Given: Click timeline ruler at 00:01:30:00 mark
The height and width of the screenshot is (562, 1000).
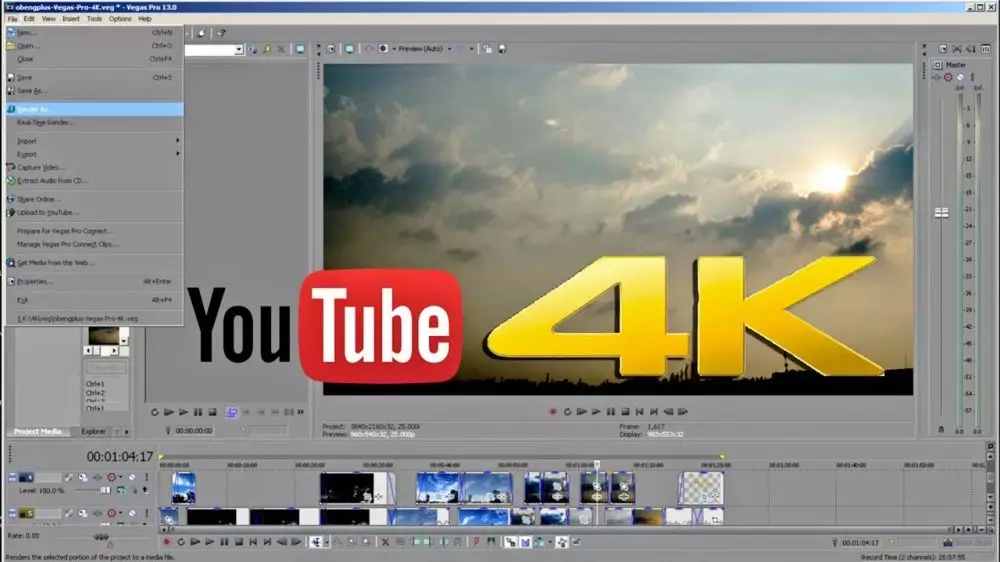Looking at the screenshot, I should [784, 465].
